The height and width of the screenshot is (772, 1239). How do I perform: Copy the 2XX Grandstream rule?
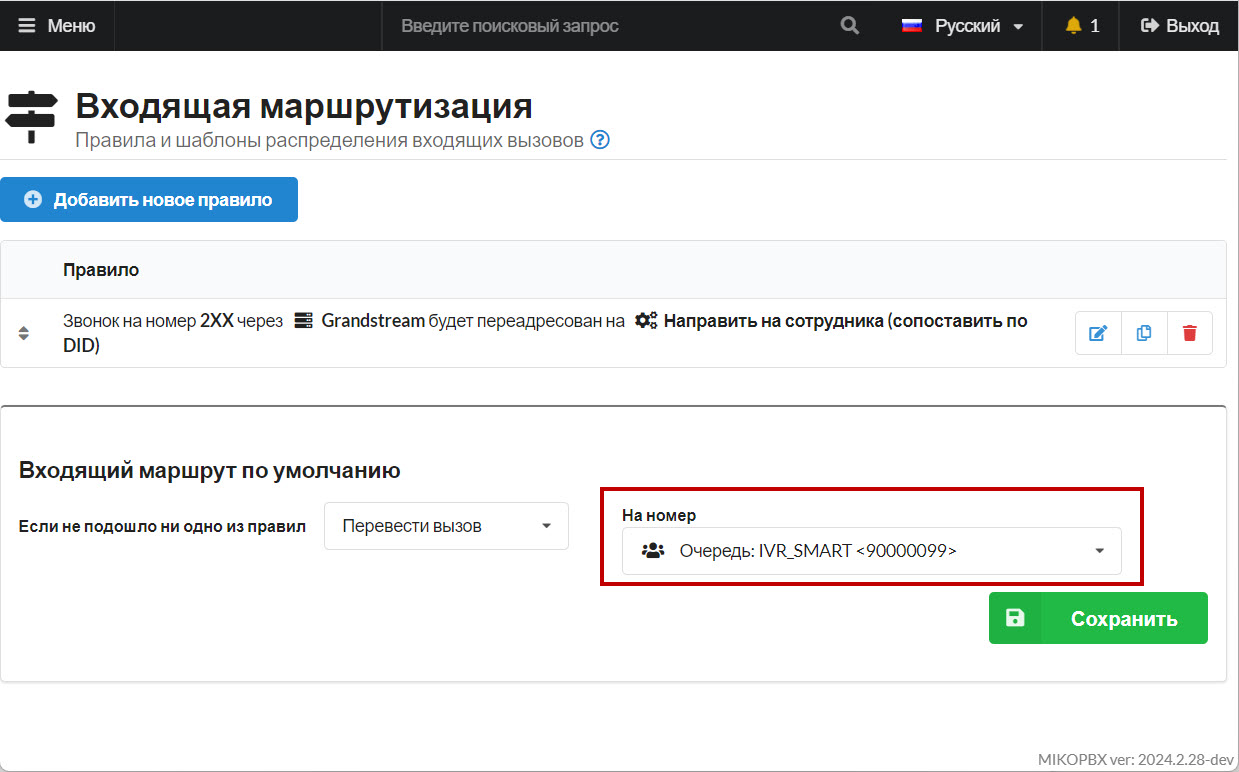[x=1144, y=333]
